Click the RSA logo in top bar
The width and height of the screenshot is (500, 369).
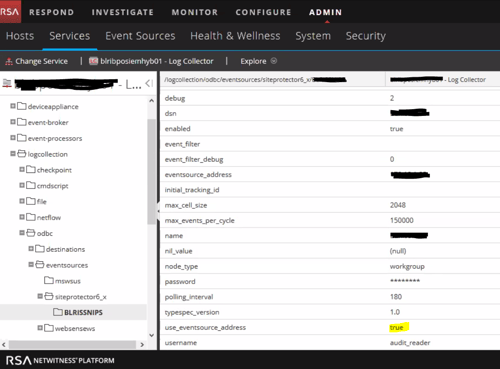10,12
